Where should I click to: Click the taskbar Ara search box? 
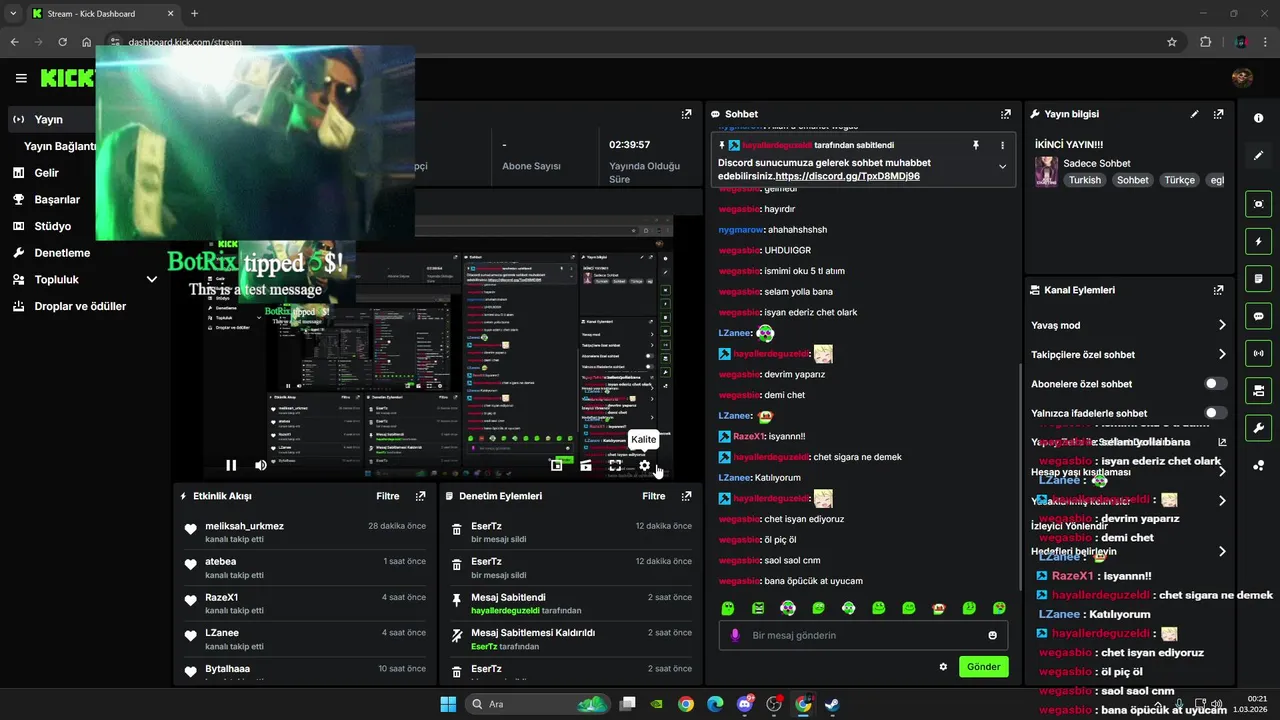pyautogui.click(x=539, y=704)
